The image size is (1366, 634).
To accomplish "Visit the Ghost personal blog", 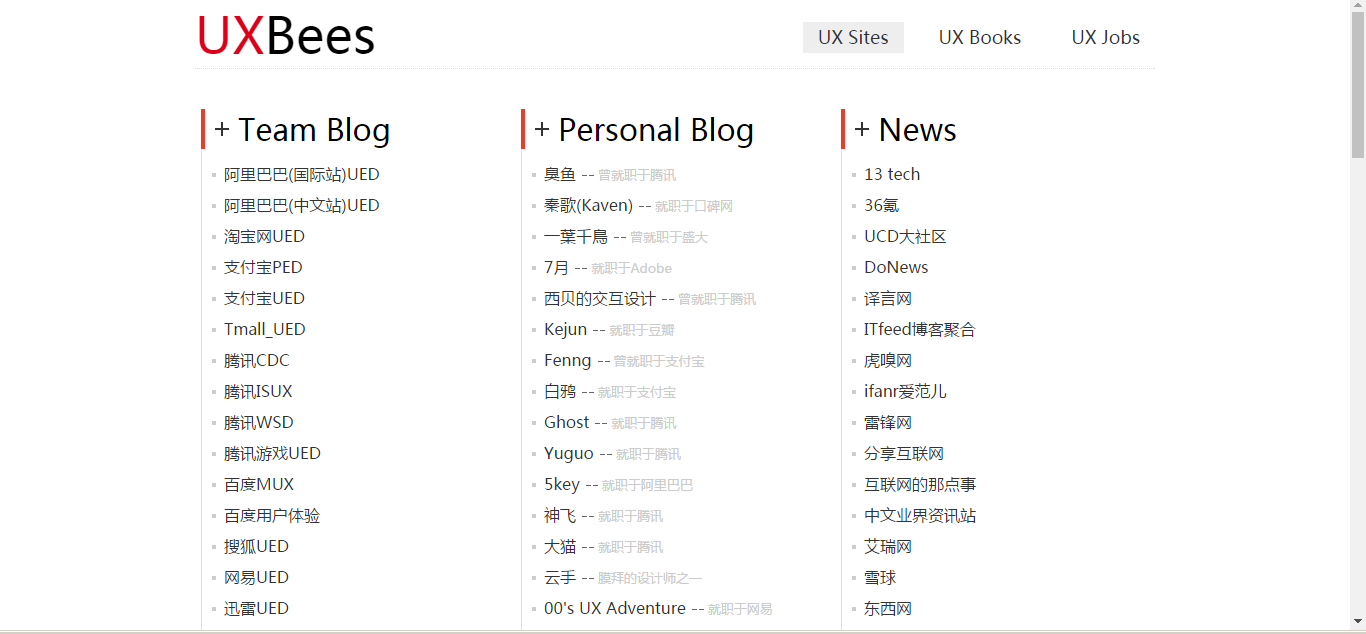I will (567, 422).
